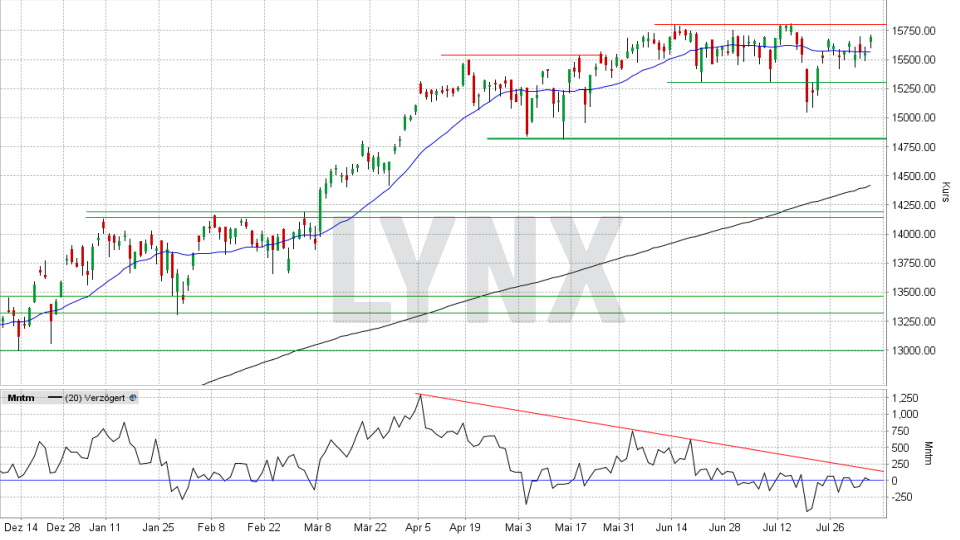Click the 15750.00 price axis label

pyautogui.click(x=913, y=31)
